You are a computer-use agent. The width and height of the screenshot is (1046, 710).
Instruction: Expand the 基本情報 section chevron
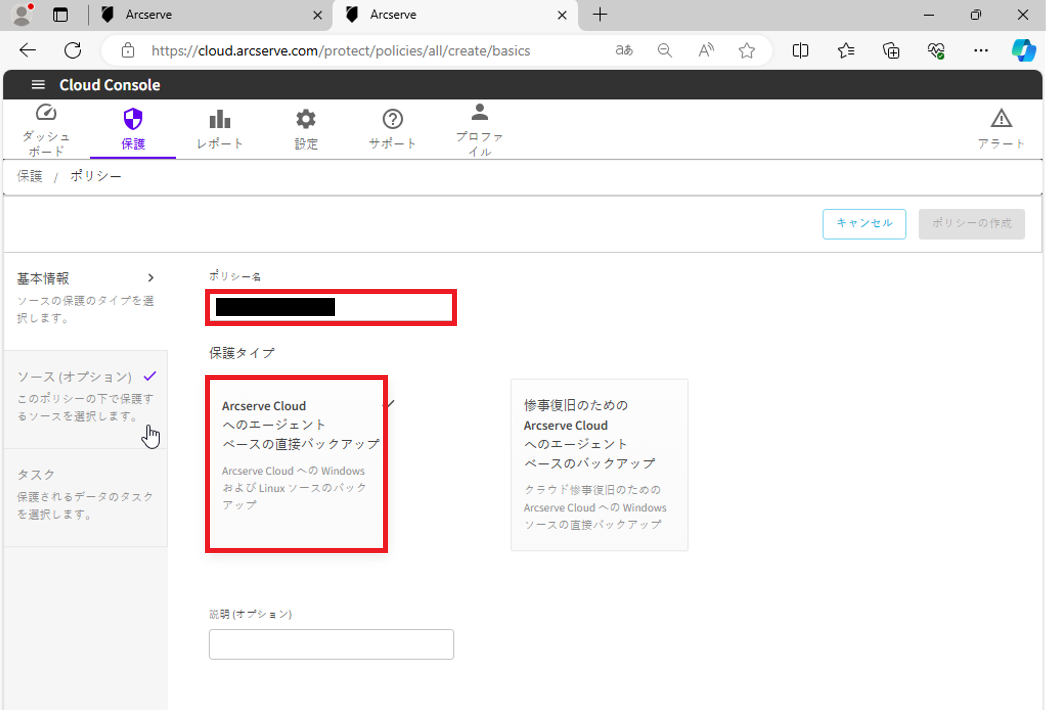[x=151, y=278]
